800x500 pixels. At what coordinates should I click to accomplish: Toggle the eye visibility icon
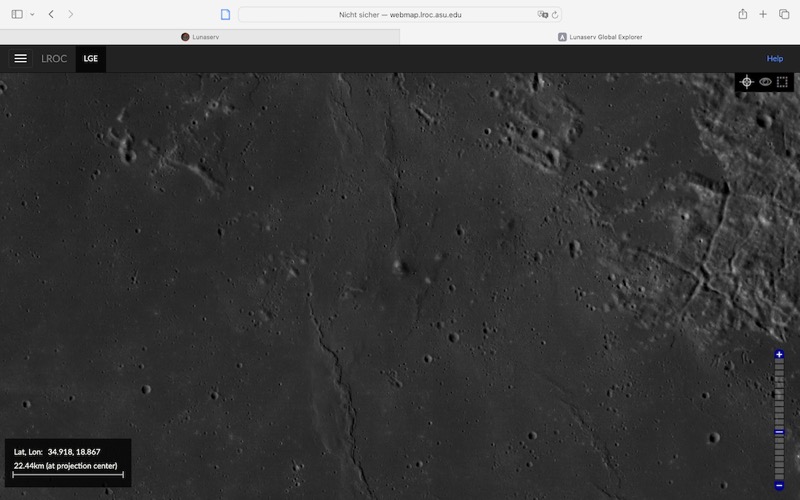(765, 82)
